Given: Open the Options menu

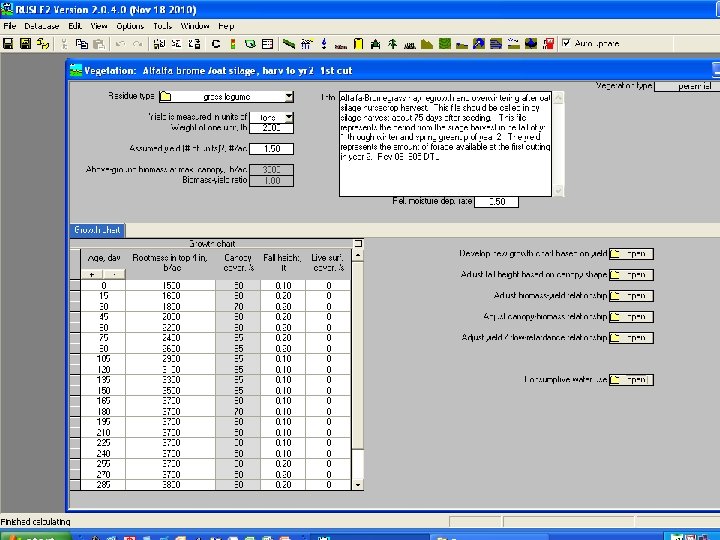Looking at the screenshot, I should (130, 26).
